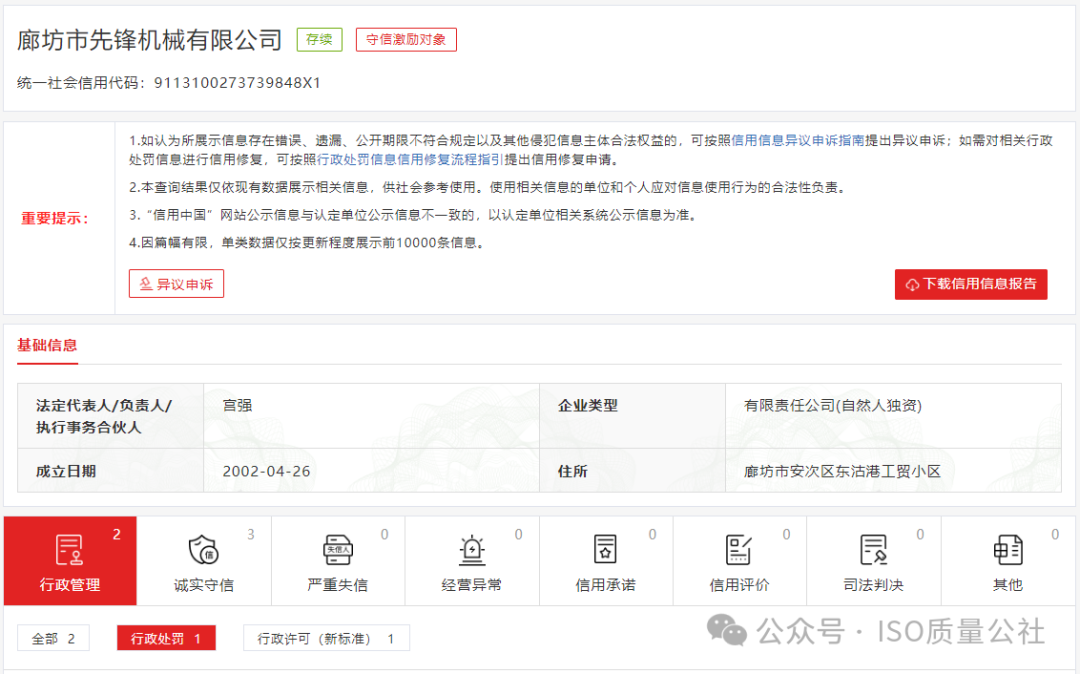Open the 经营异常 alert icon
Viewport: 1080px width, 674px height.
pos(471,550)
